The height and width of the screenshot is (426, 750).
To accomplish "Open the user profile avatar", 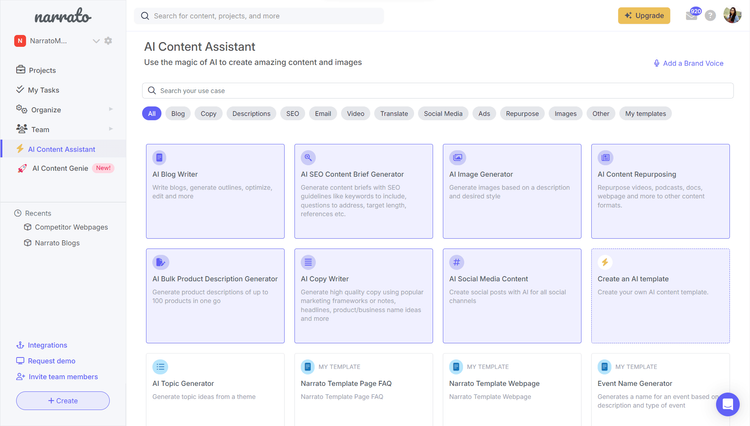I will 732,15.
